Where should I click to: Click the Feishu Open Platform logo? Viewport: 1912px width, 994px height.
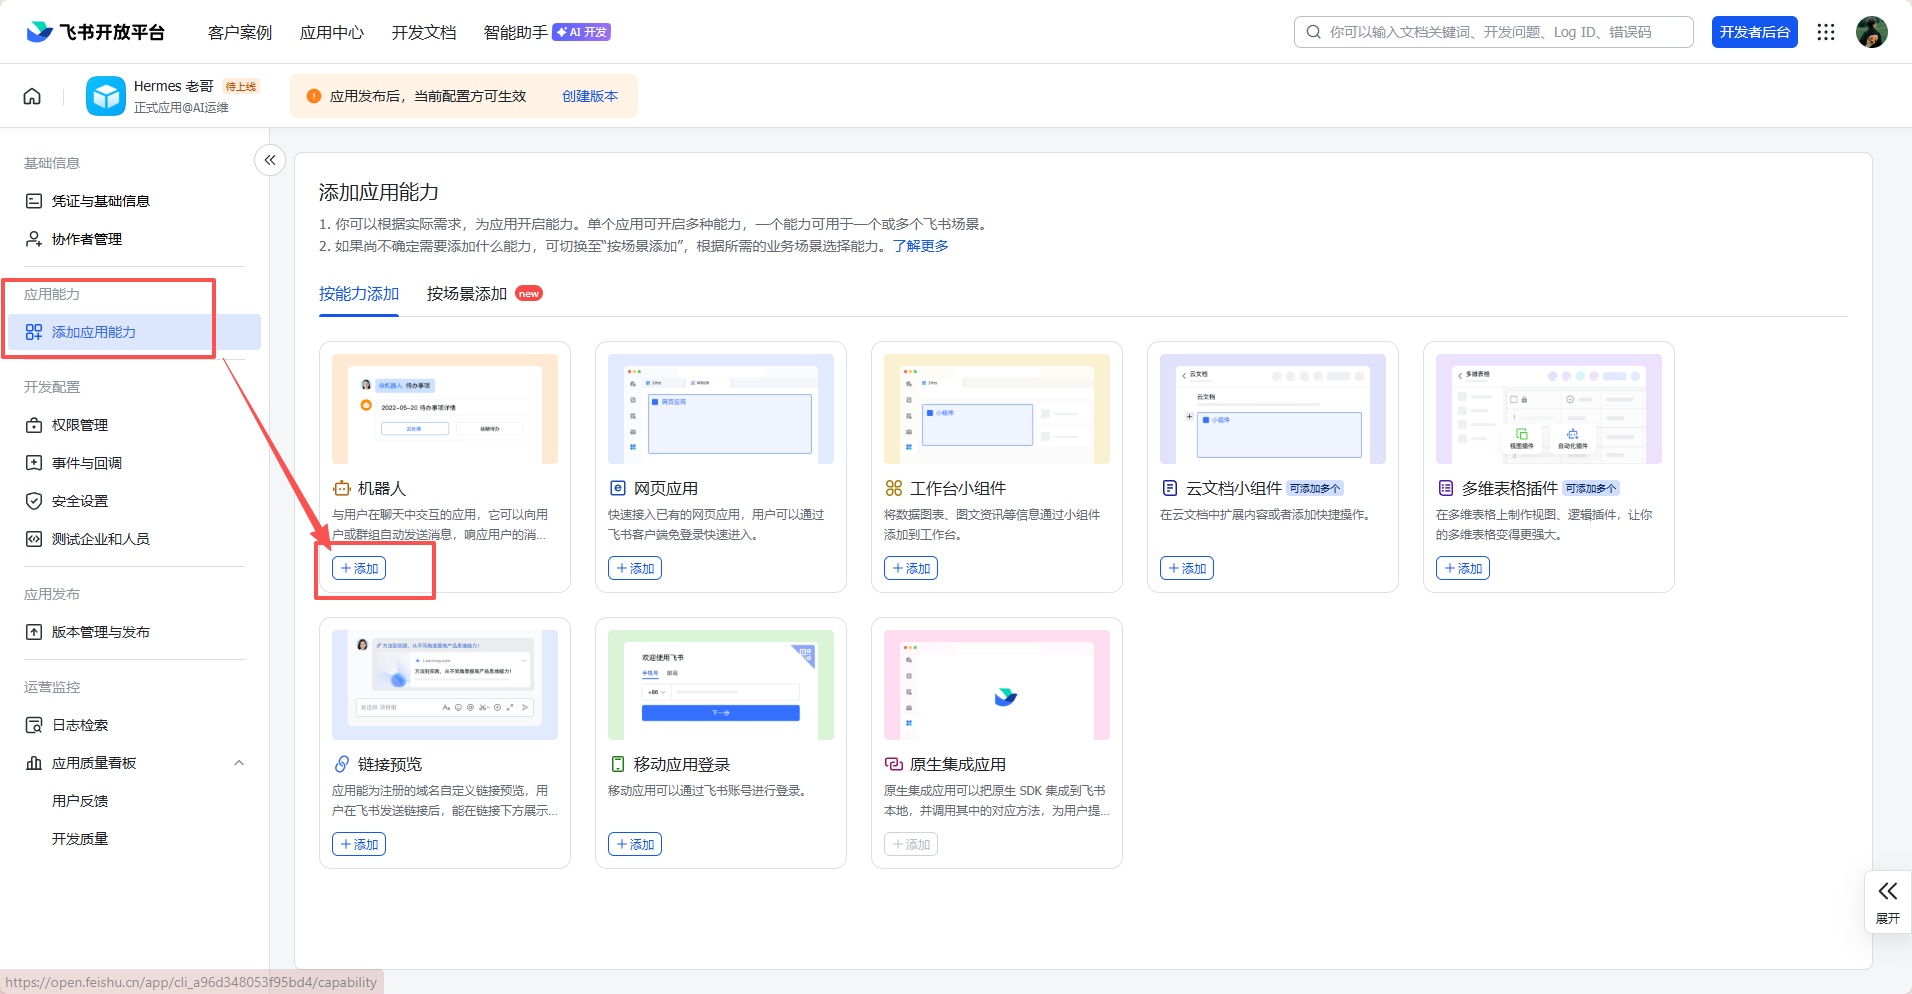96,32
